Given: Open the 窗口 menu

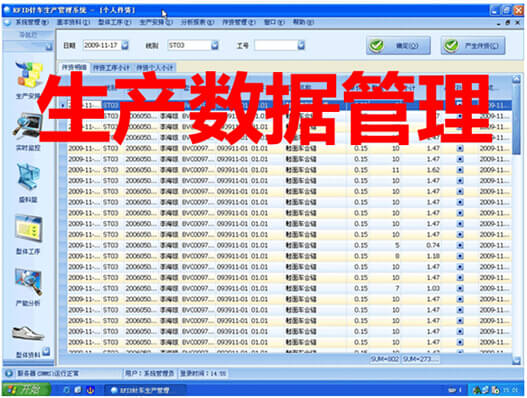Looking at the screenshot, I should (274, 23).
